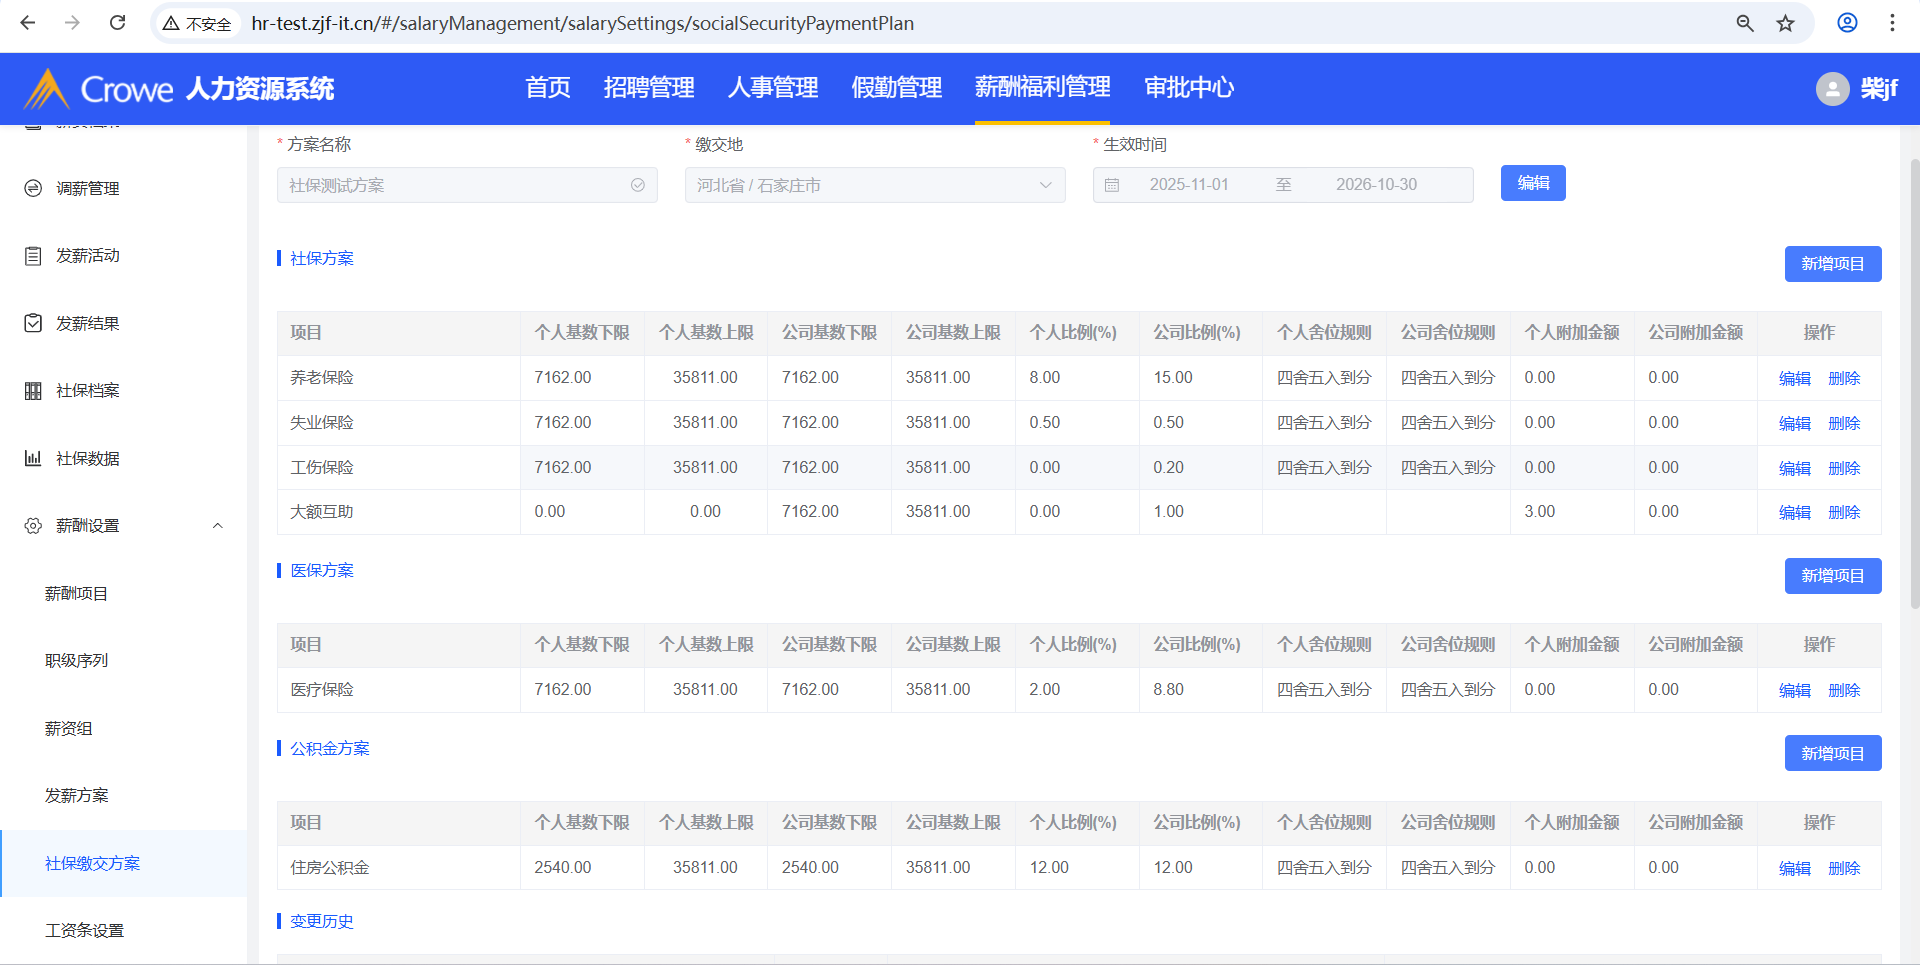
Task: Click the user avatar icon
Action: click(x=1832, y=89)
